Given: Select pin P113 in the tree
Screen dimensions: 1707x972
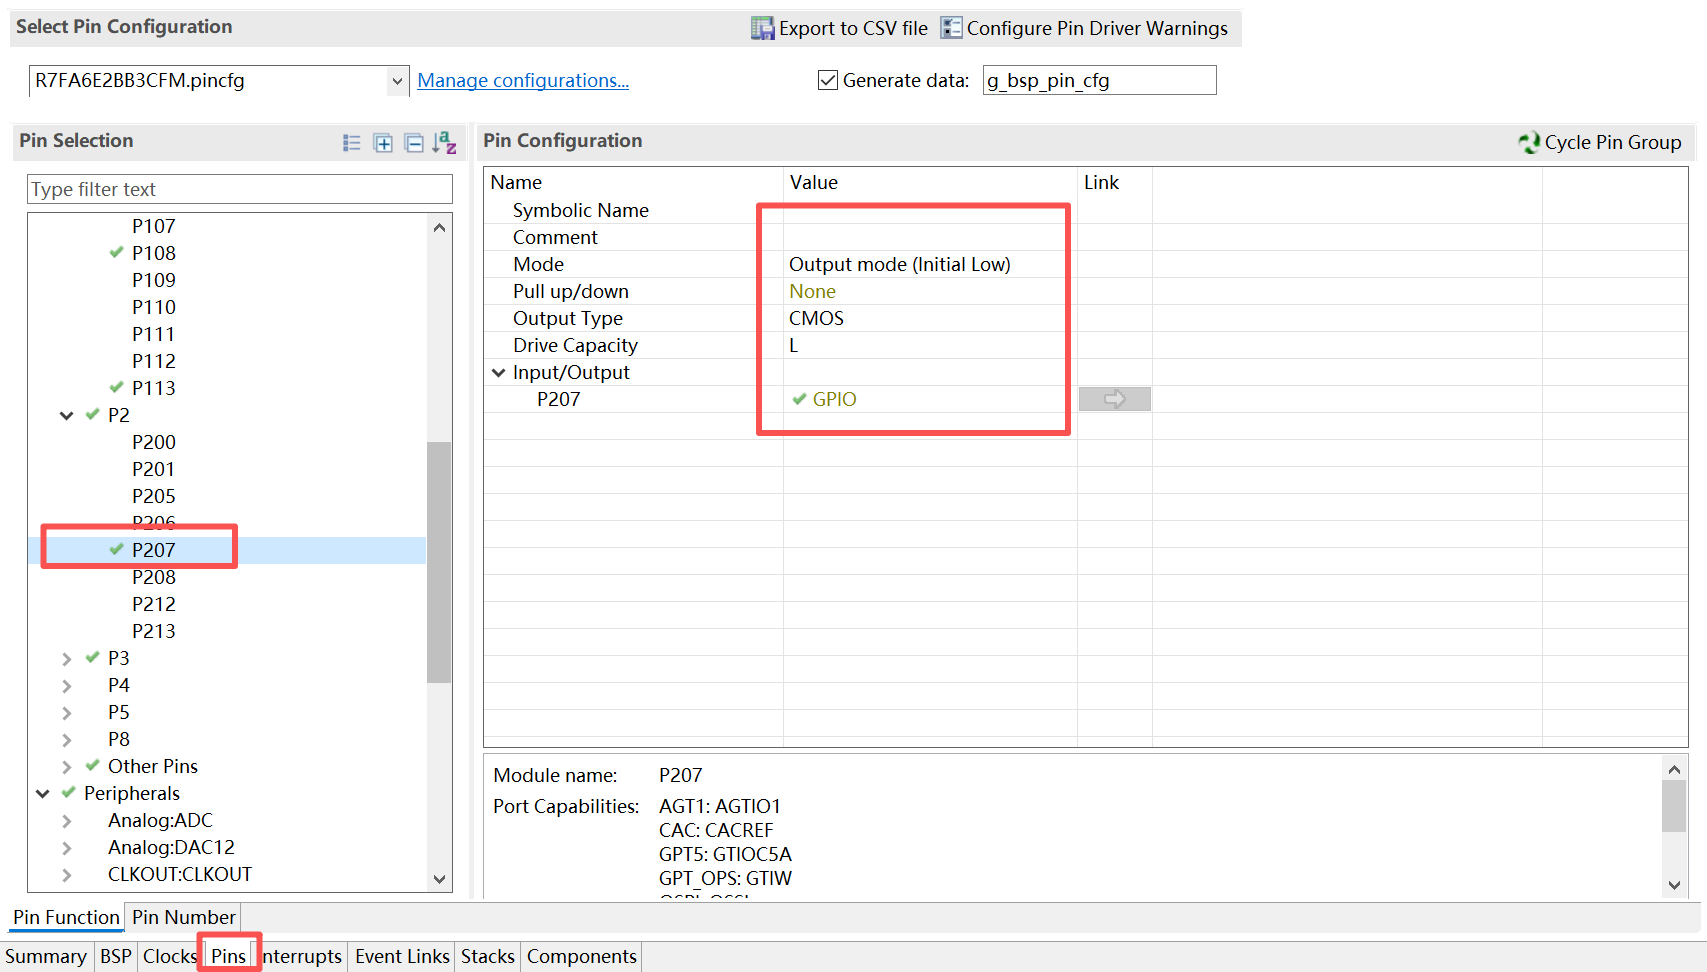Looking at the screenshot, I should [x=154, y=388].
